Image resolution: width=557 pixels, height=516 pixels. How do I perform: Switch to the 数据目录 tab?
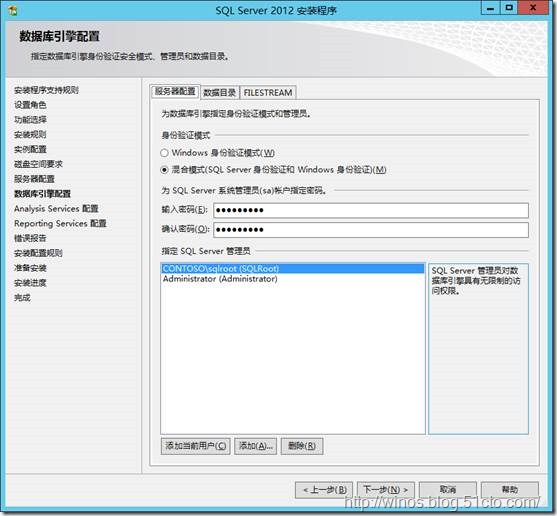point(220,93)
